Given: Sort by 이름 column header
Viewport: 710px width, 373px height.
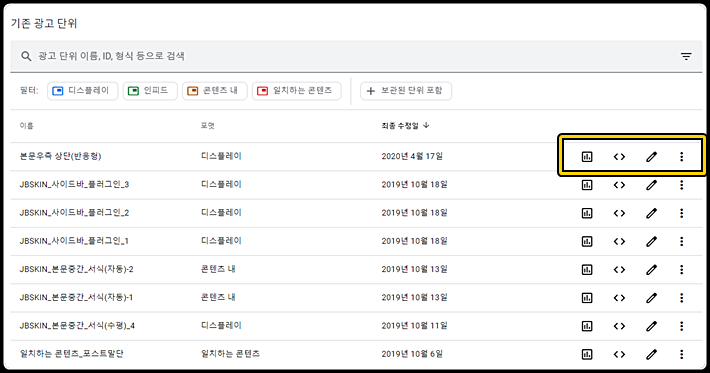Looking at the screenshot, I should click(x=26, y=125).
